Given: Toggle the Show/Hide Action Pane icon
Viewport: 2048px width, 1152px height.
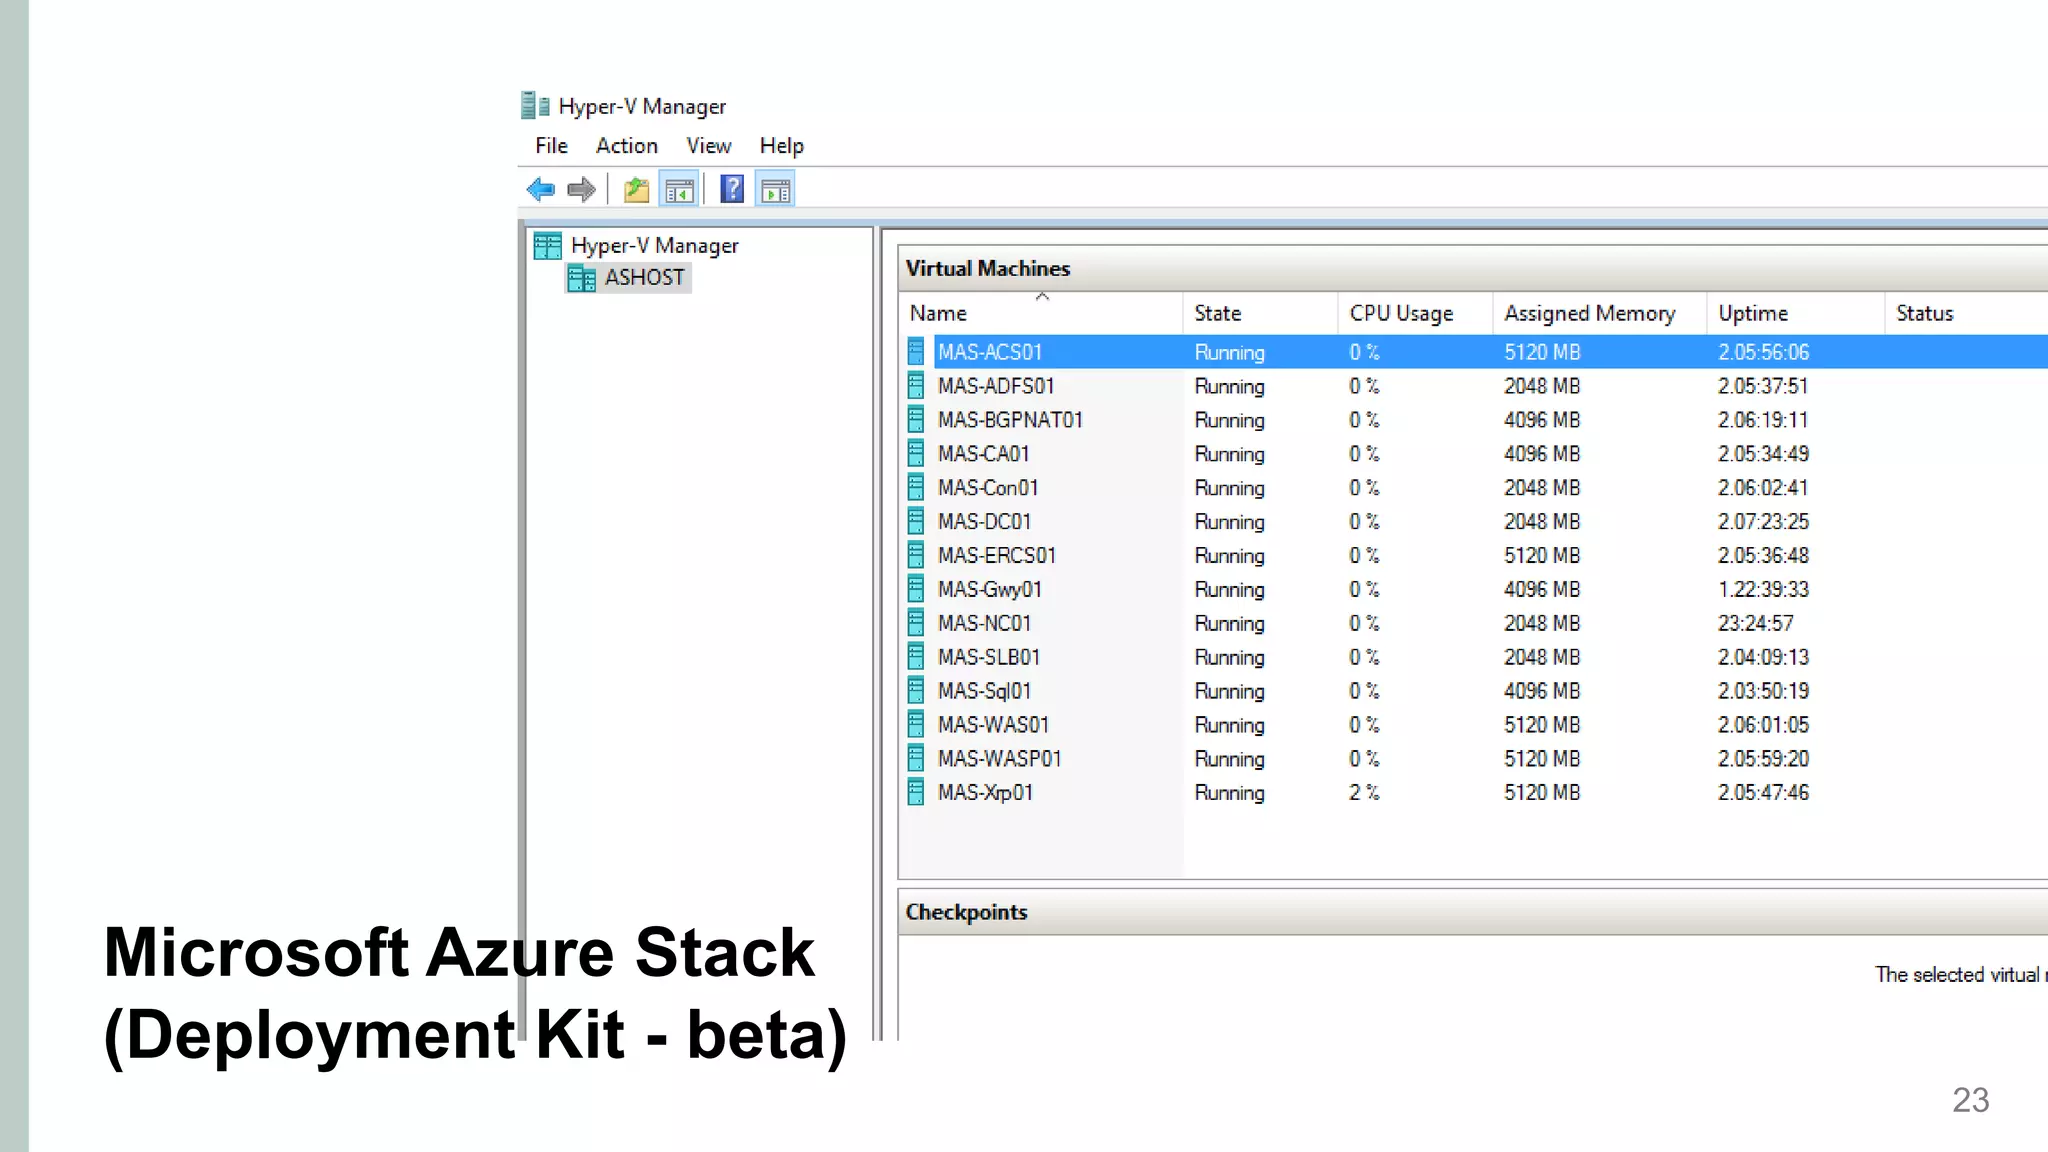Looking at the screenshot, I should [776, 189].
